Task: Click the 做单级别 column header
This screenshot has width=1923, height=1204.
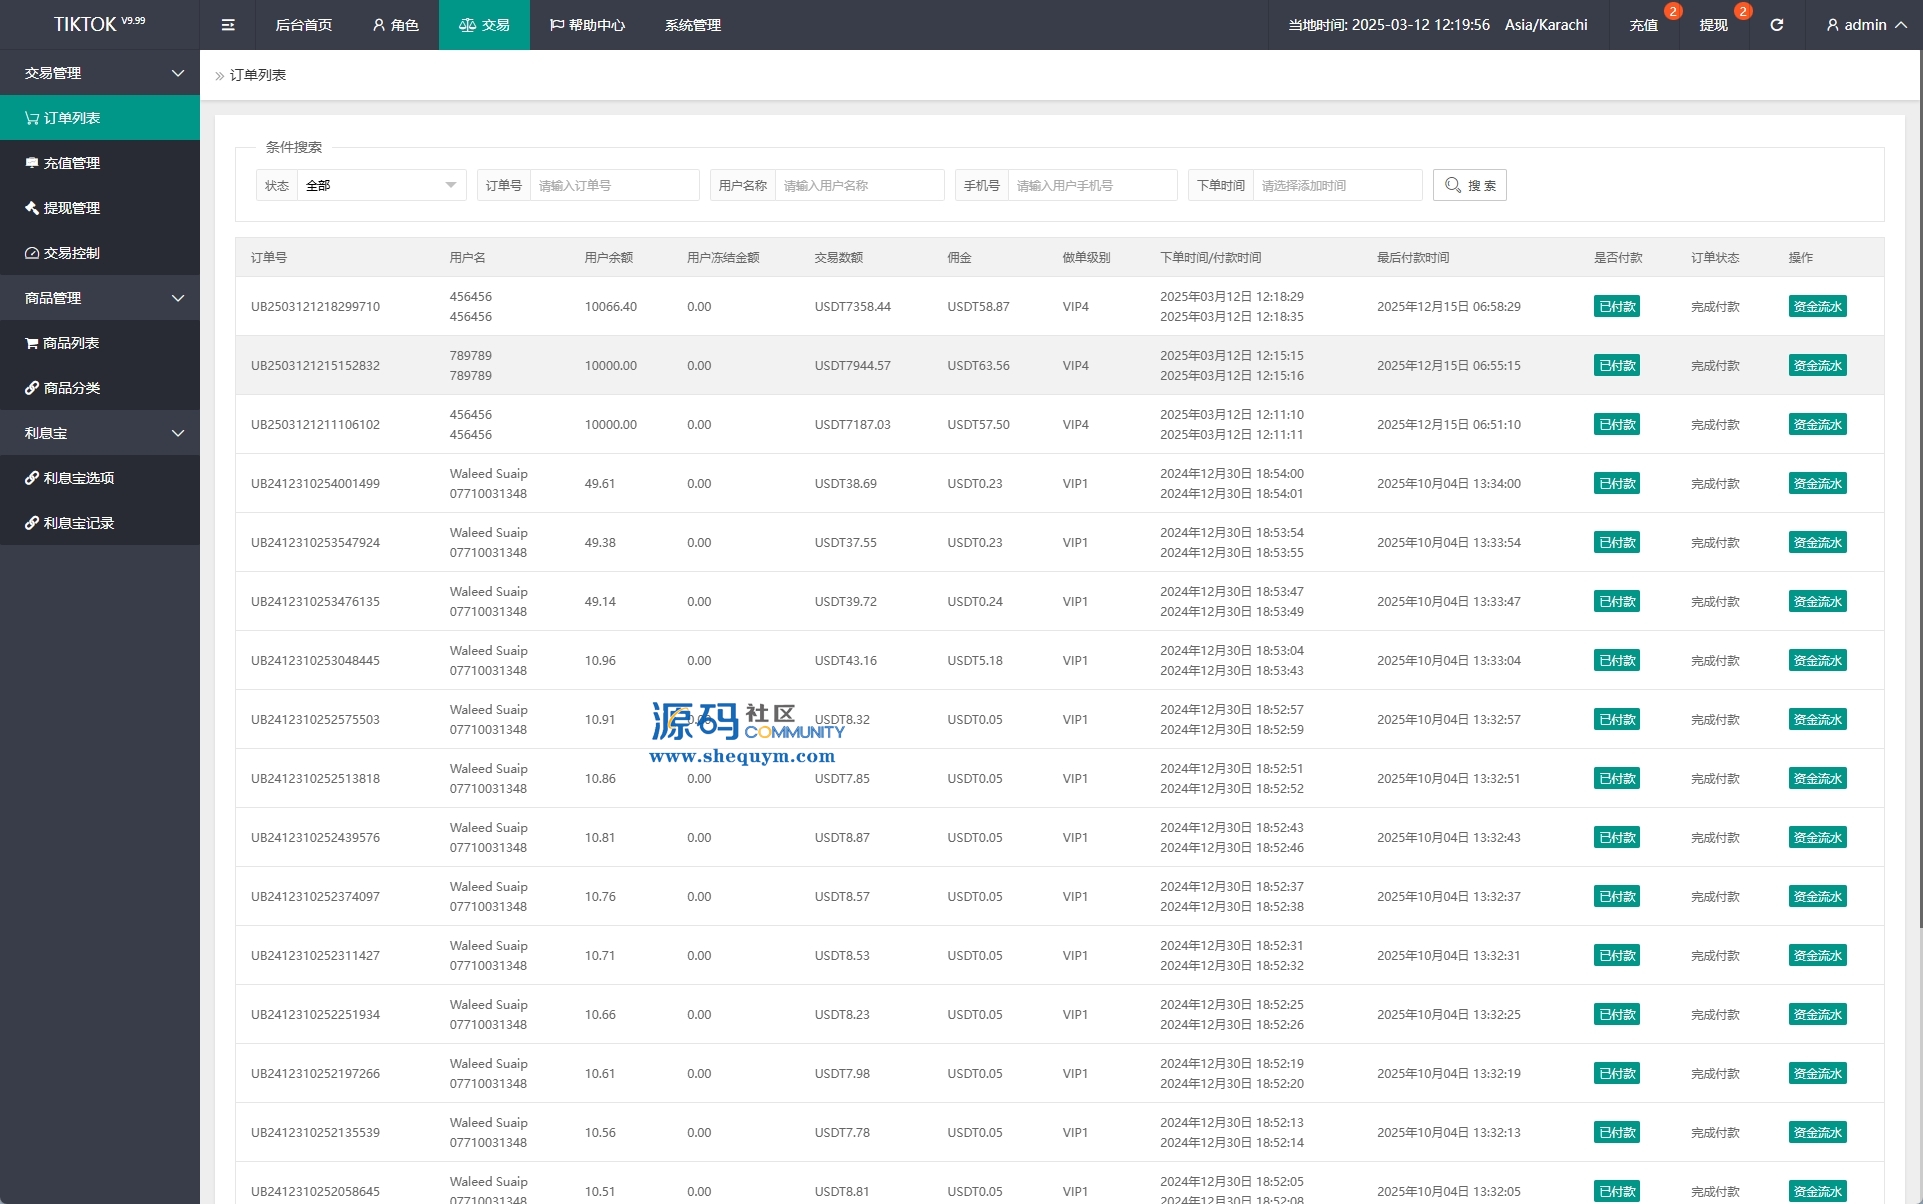Action: coord(1086,257)
